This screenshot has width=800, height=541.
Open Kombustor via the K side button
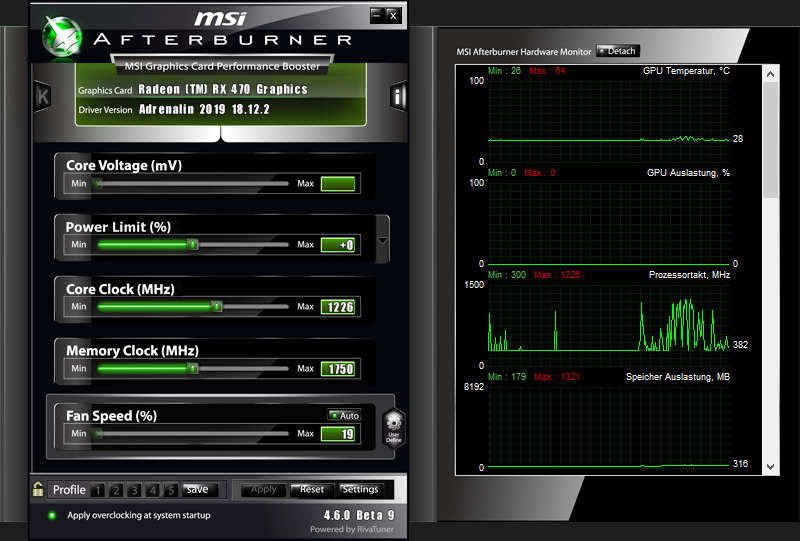coord(42,96)
